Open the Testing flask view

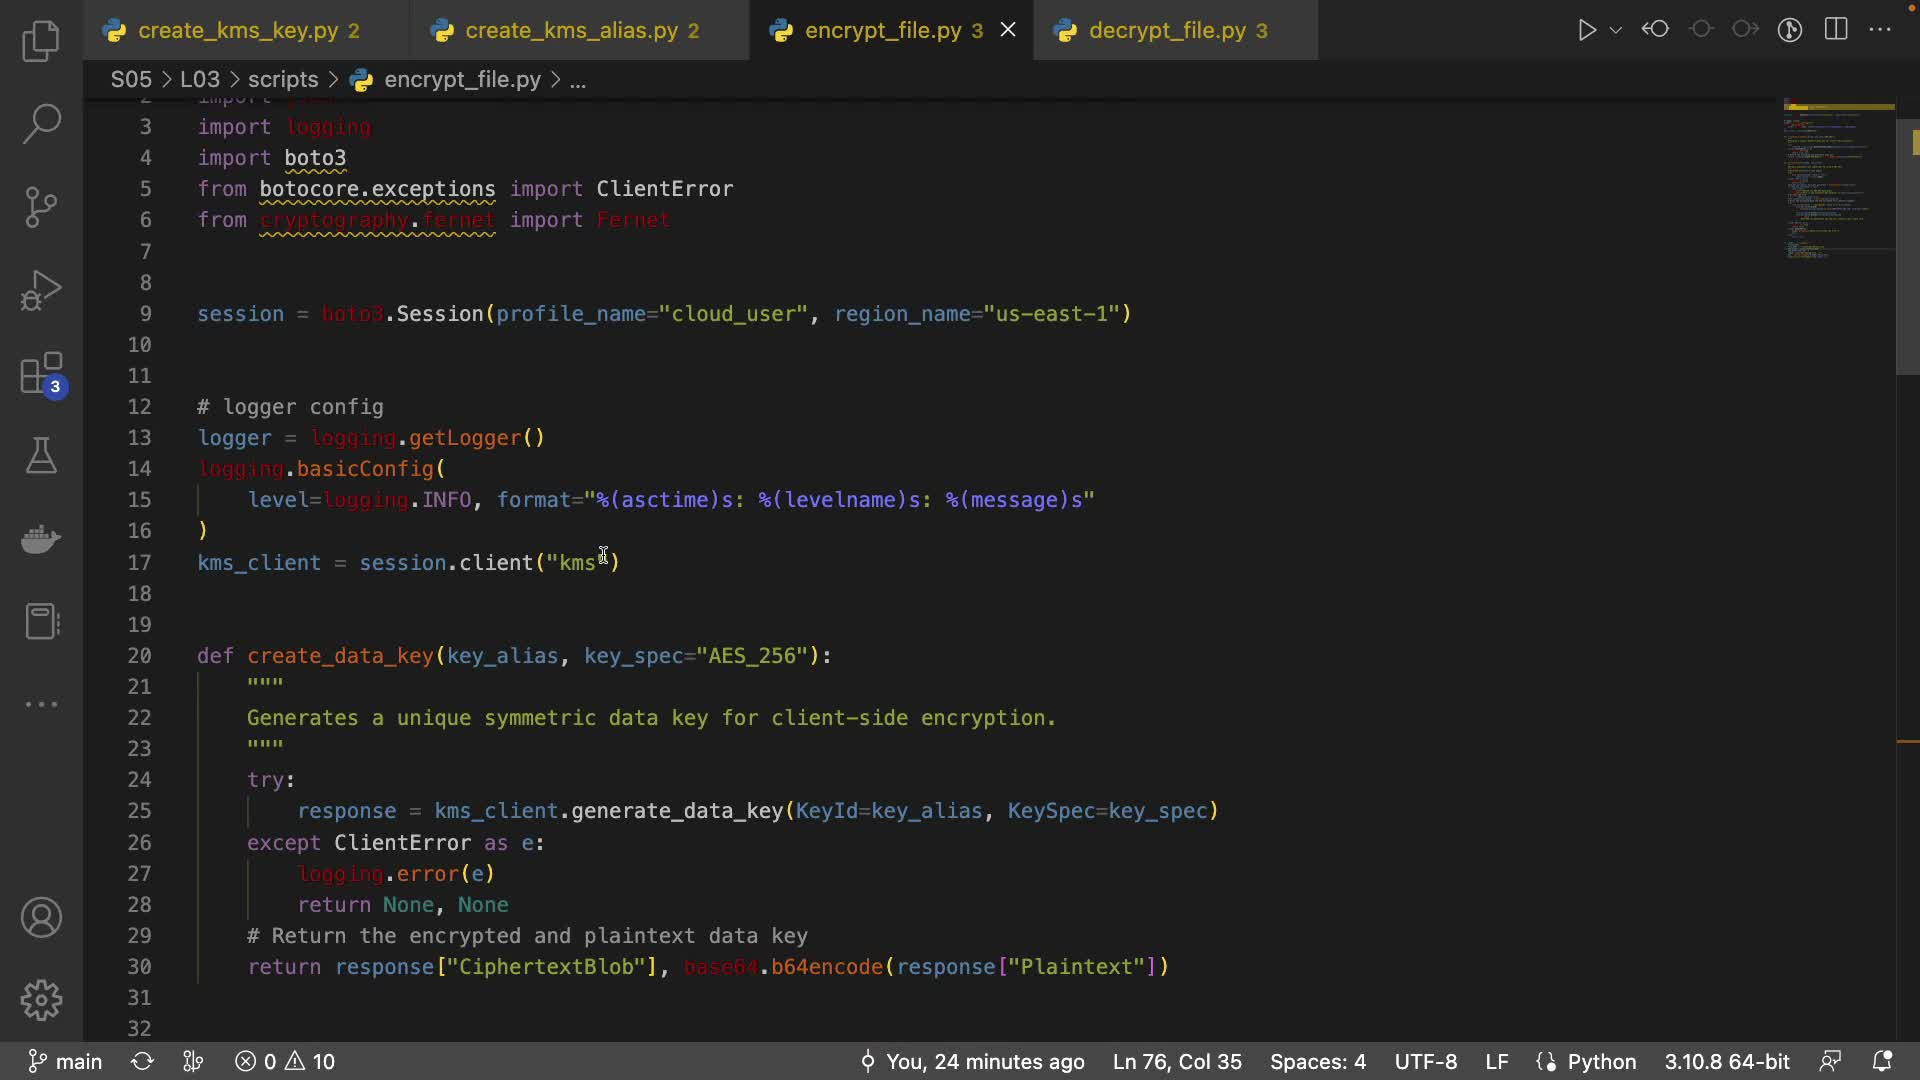click(41, 456)
